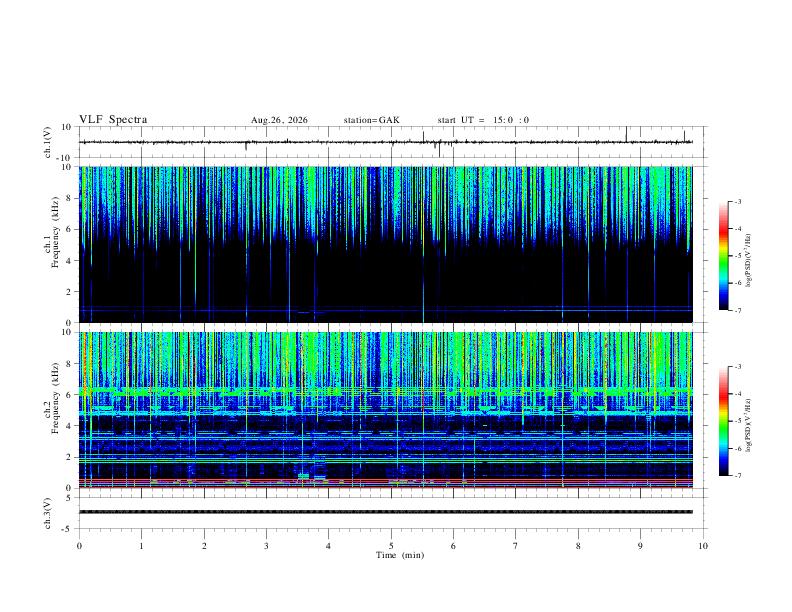Image resolution: width=792 pixels, height=612 pixels.
Task: Click the station=GAK label
Action: click(x=371, y=120)
